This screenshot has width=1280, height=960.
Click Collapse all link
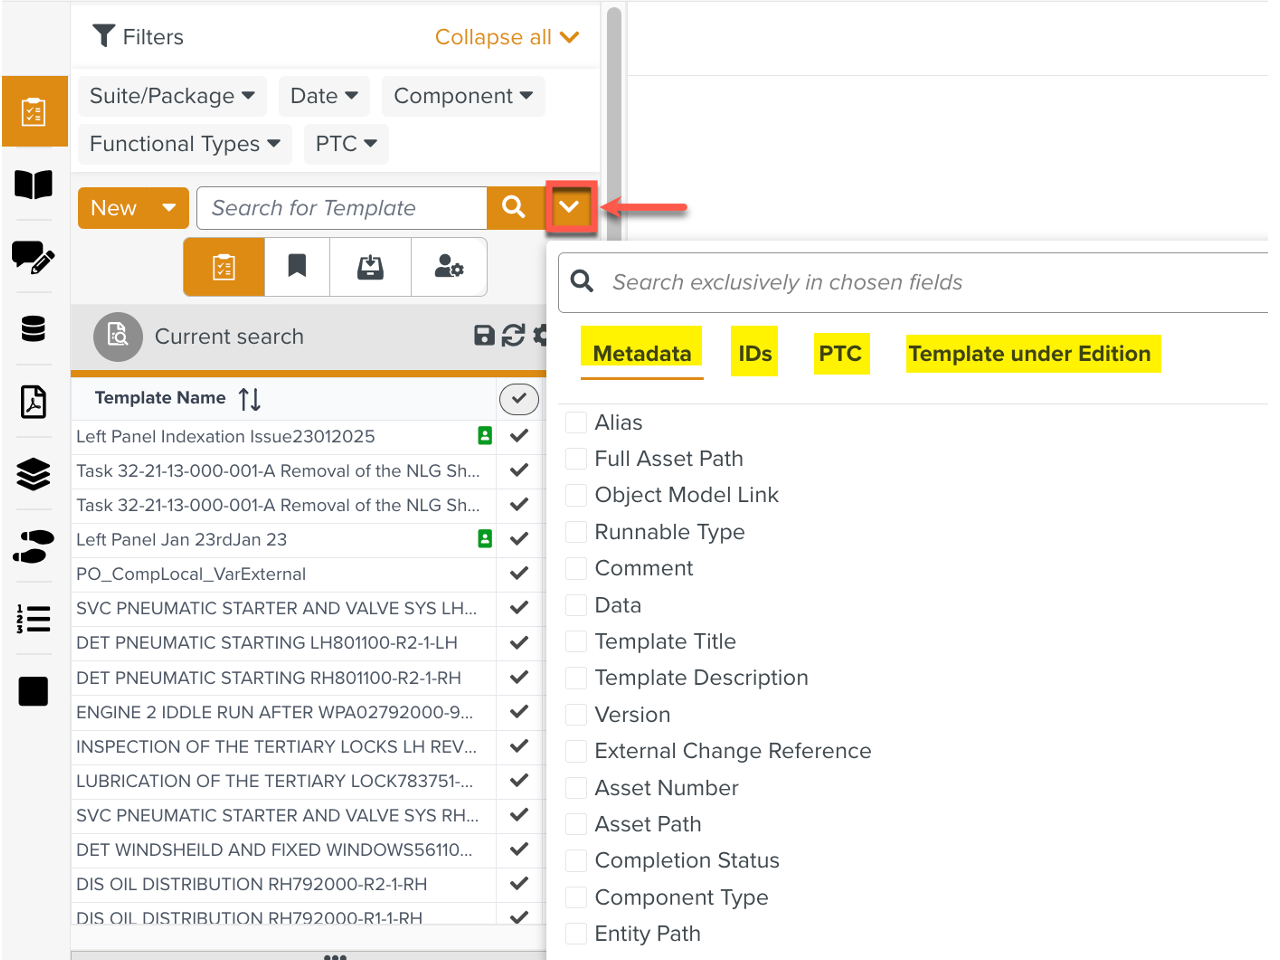[x=506, y=37]
